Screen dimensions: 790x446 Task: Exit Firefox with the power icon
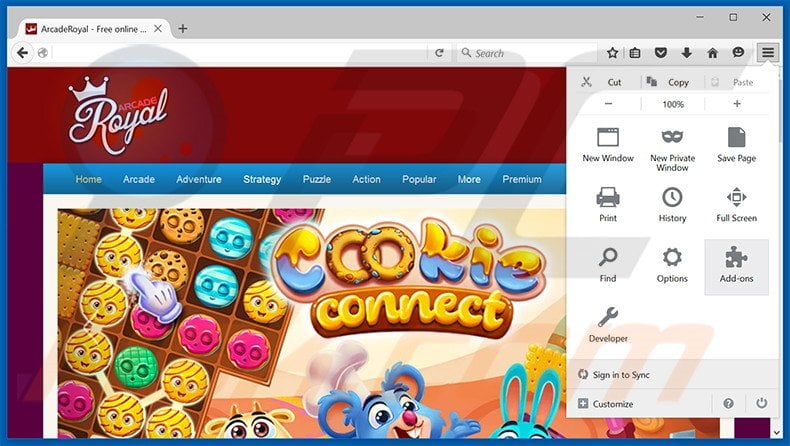point(761,403)
